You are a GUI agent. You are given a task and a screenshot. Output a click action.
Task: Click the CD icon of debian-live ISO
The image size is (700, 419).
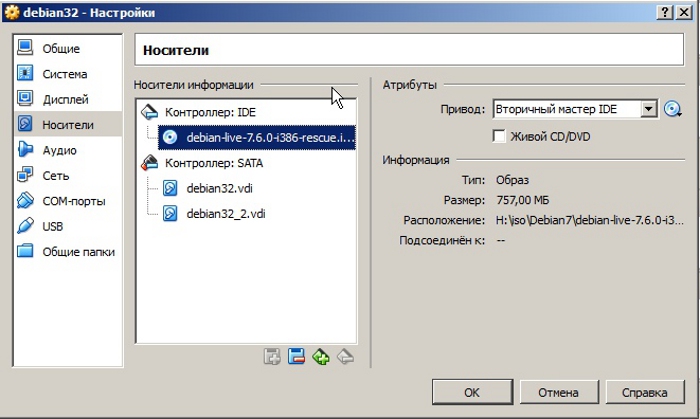tap(170, 137)
